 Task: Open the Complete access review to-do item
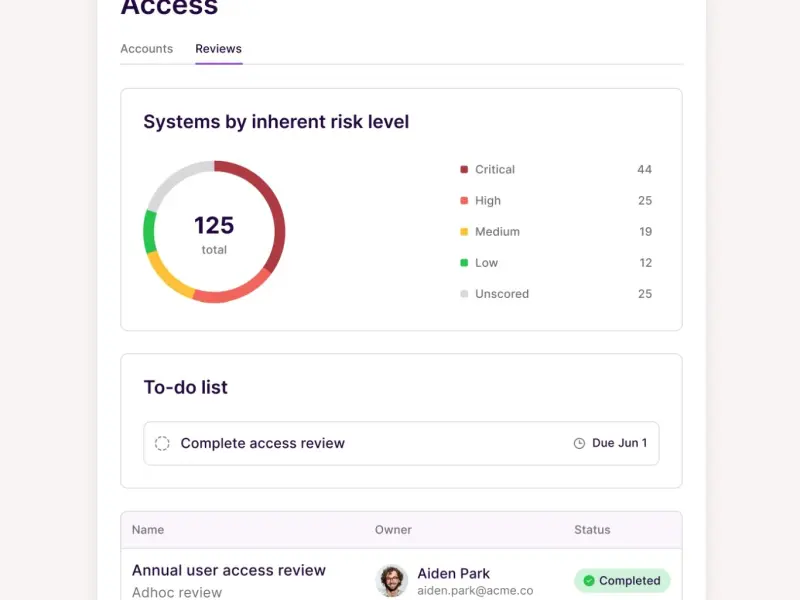[263, 443]
